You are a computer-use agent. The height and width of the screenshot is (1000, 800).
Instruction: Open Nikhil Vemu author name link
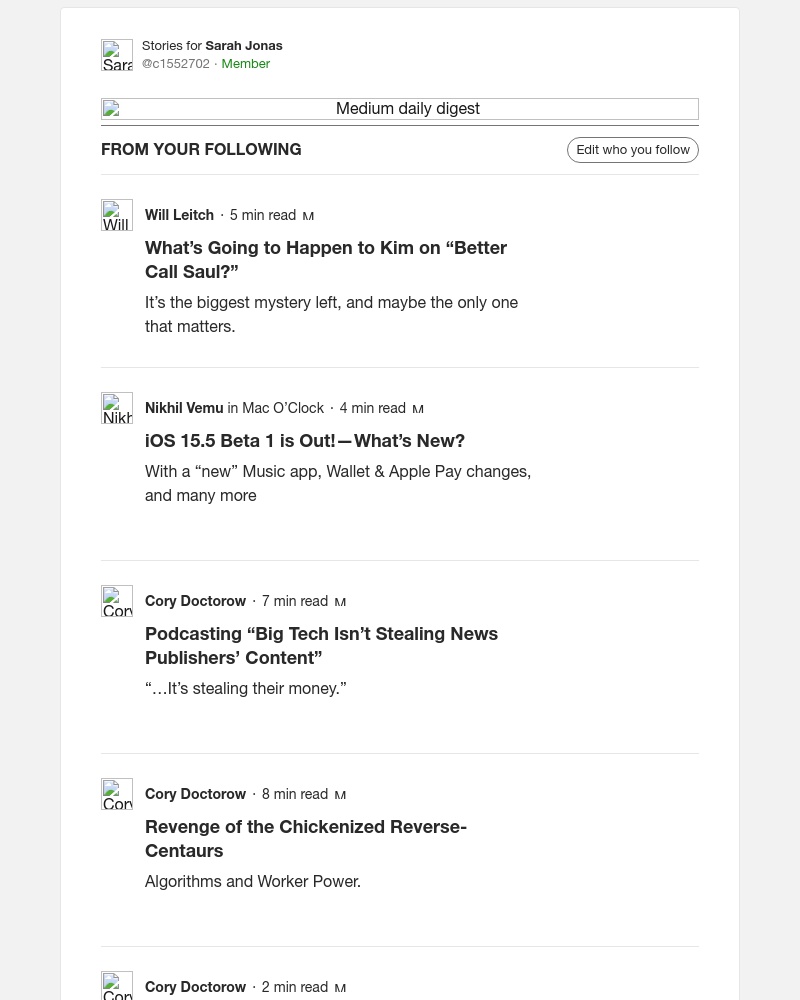point(184,408)
